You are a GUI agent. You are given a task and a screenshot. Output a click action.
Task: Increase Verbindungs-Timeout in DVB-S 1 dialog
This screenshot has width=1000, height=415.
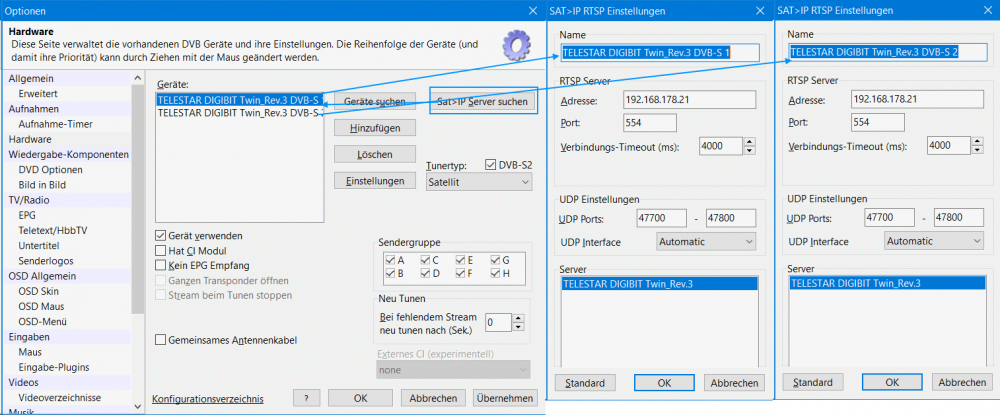(750, 142)
